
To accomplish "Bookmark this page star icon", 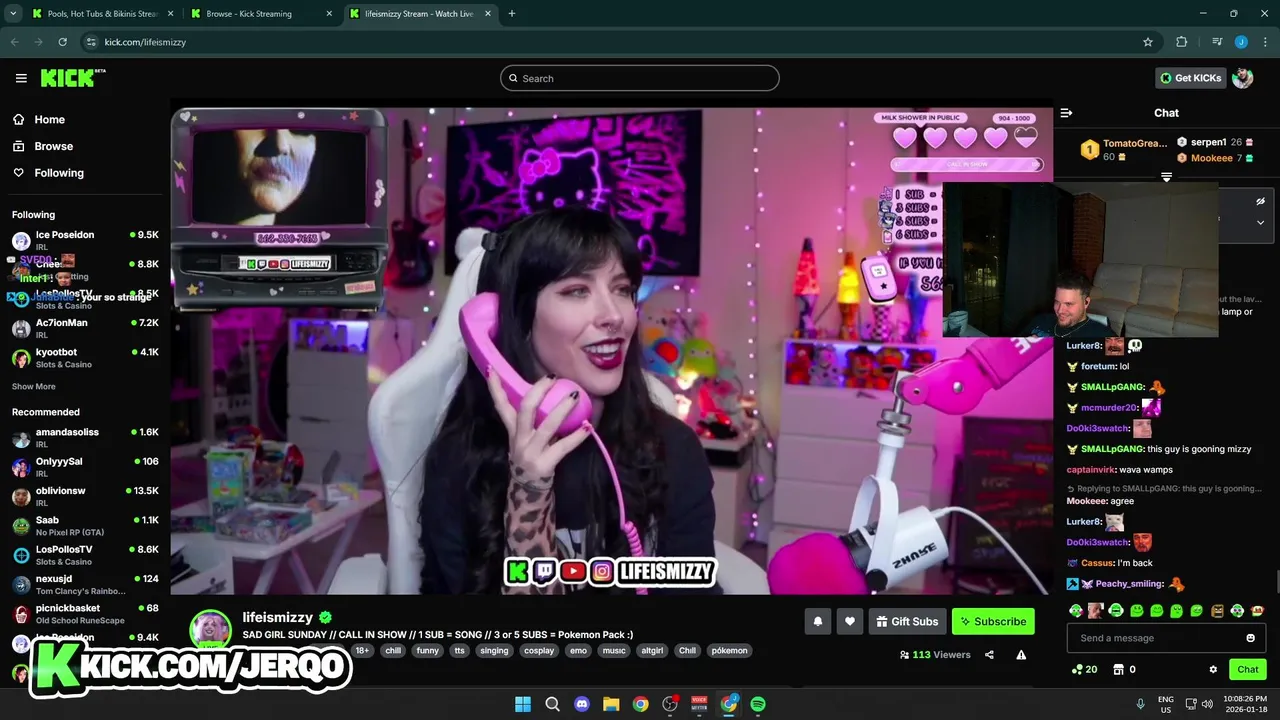I will (1148, 42).
